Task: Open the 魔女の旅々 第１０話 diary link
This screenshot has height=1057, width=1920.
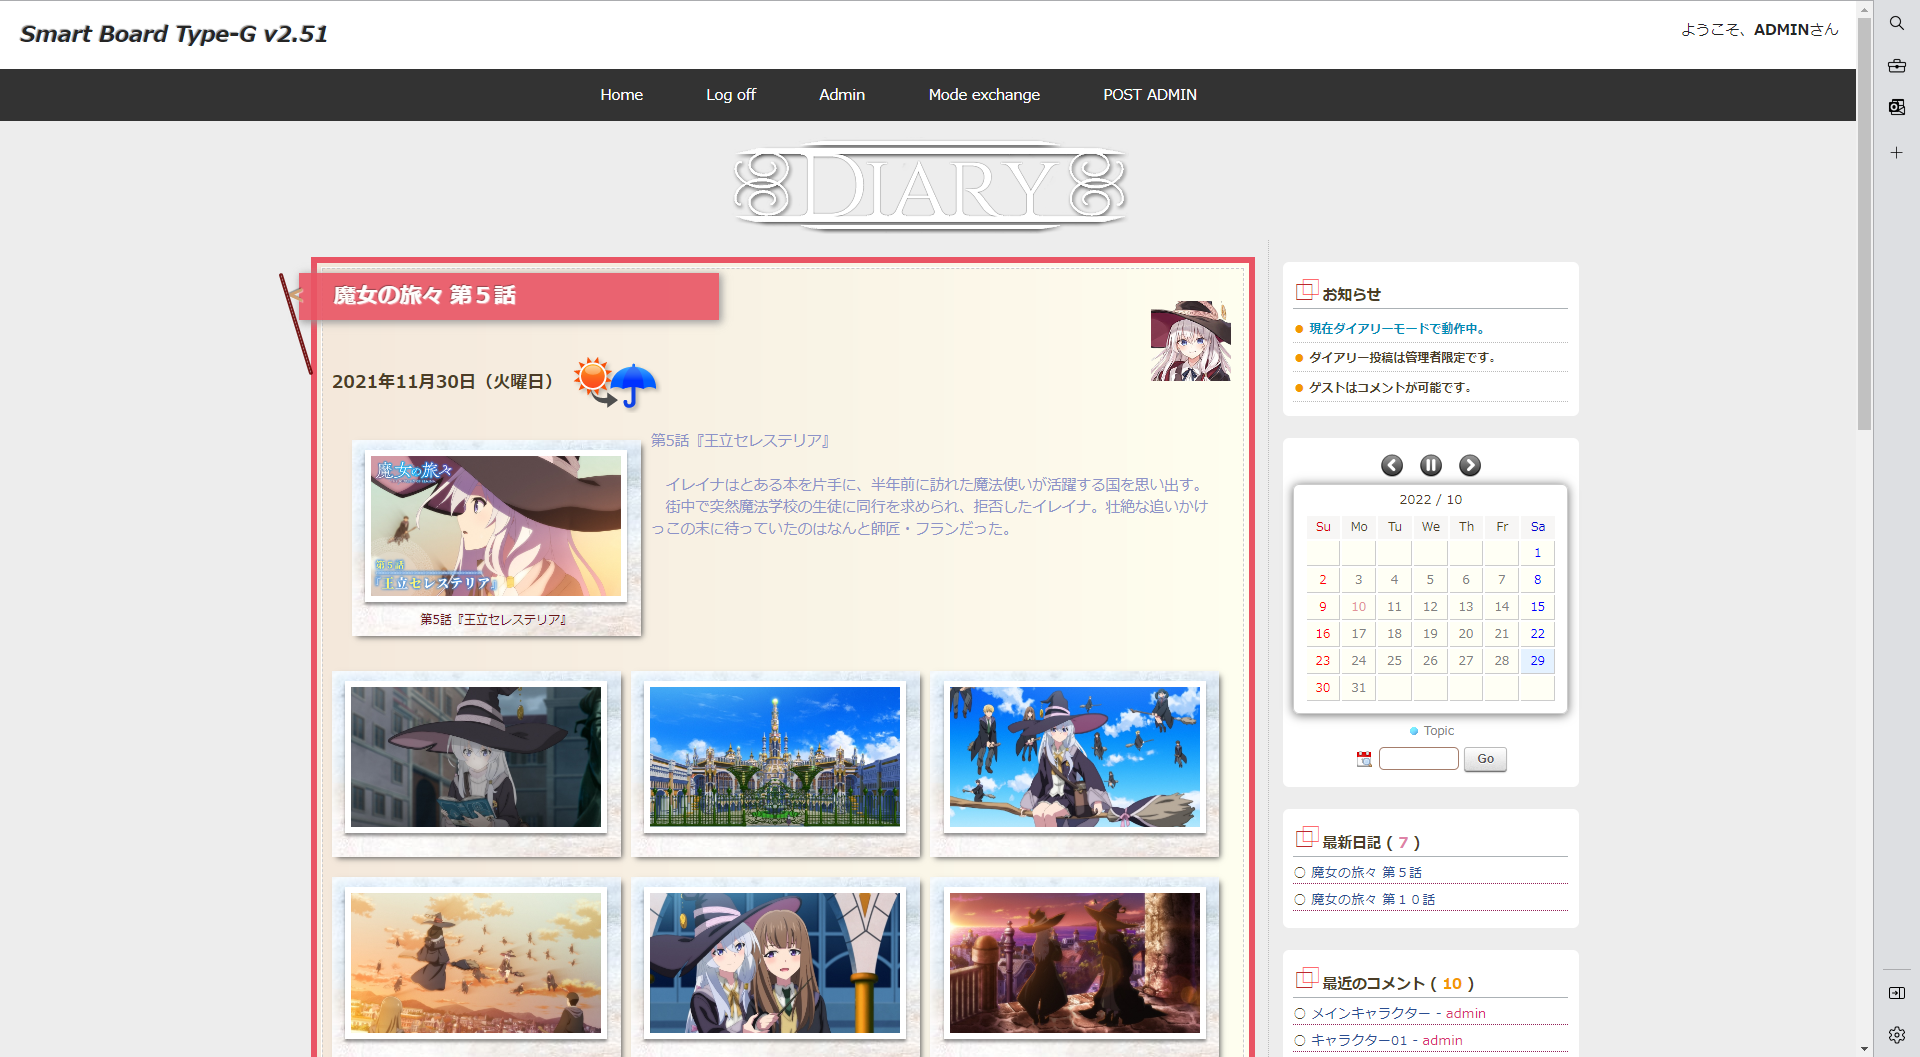Action: (x=1372, y=900)
